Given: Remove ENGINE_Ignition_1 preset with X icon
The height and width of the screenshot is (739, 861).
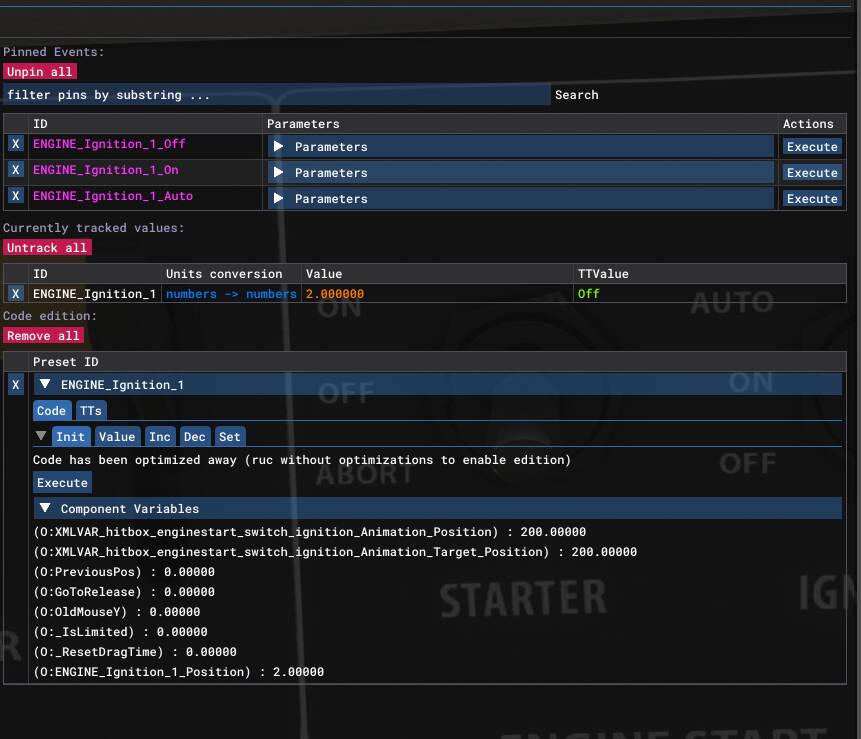Looking at the screenshot, I should pos(15,385).
